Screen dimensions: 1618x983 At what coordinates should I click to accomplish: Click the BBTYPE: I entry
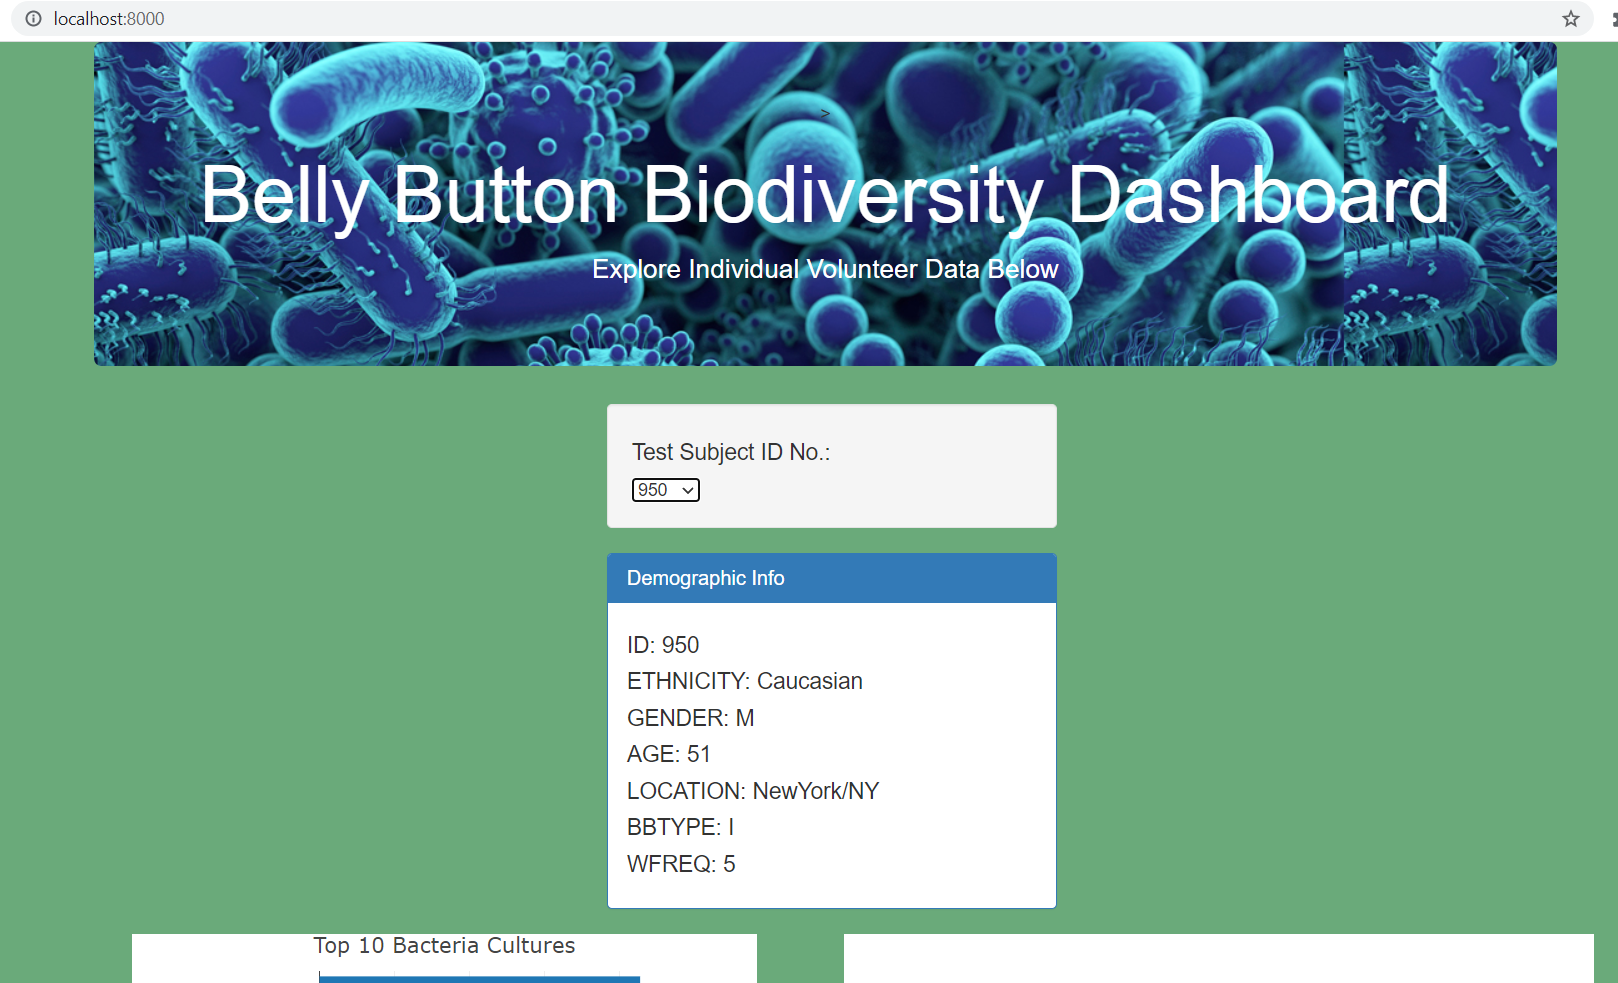(x=678, y=827)
